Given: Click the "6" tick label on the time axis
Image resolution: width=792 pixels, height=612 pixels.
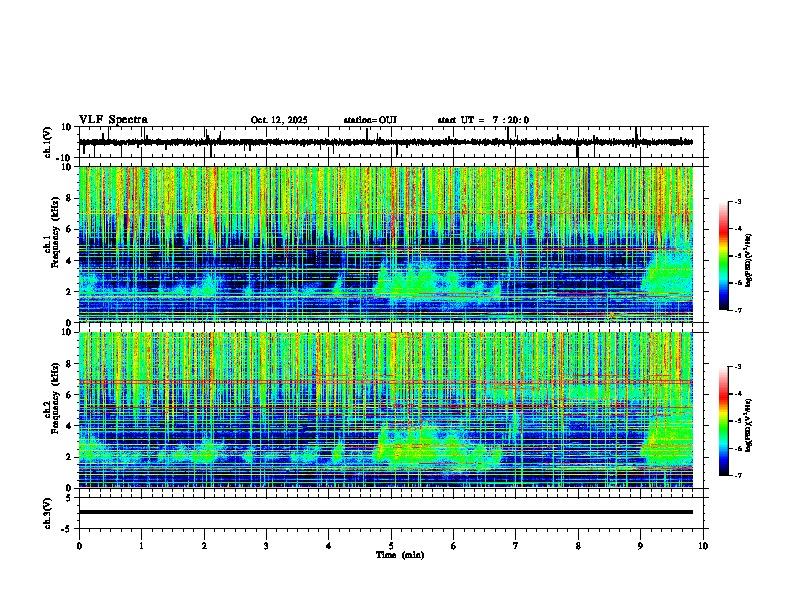Looking at the screenshot, I should [454, 546].
